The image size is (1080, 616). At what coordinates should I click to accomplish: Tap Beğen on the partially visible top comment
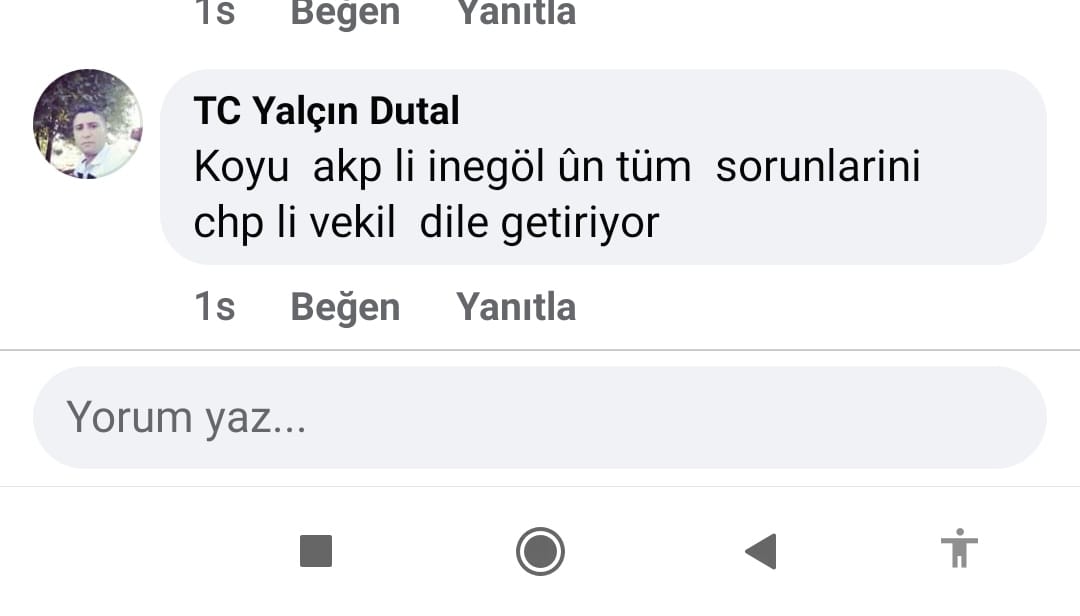(345, 12)
